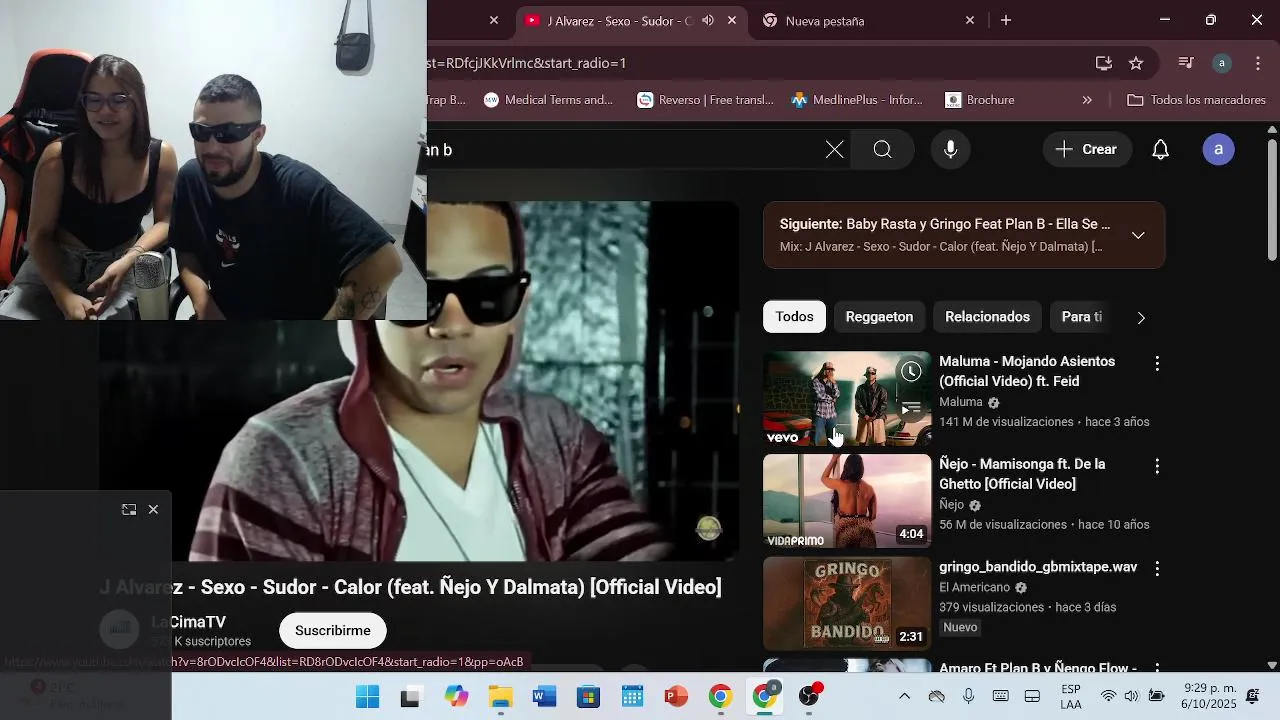Launch Copilot from the taskbar
The width and height of the screenshot is (1280, 720).
click(456, 697)
